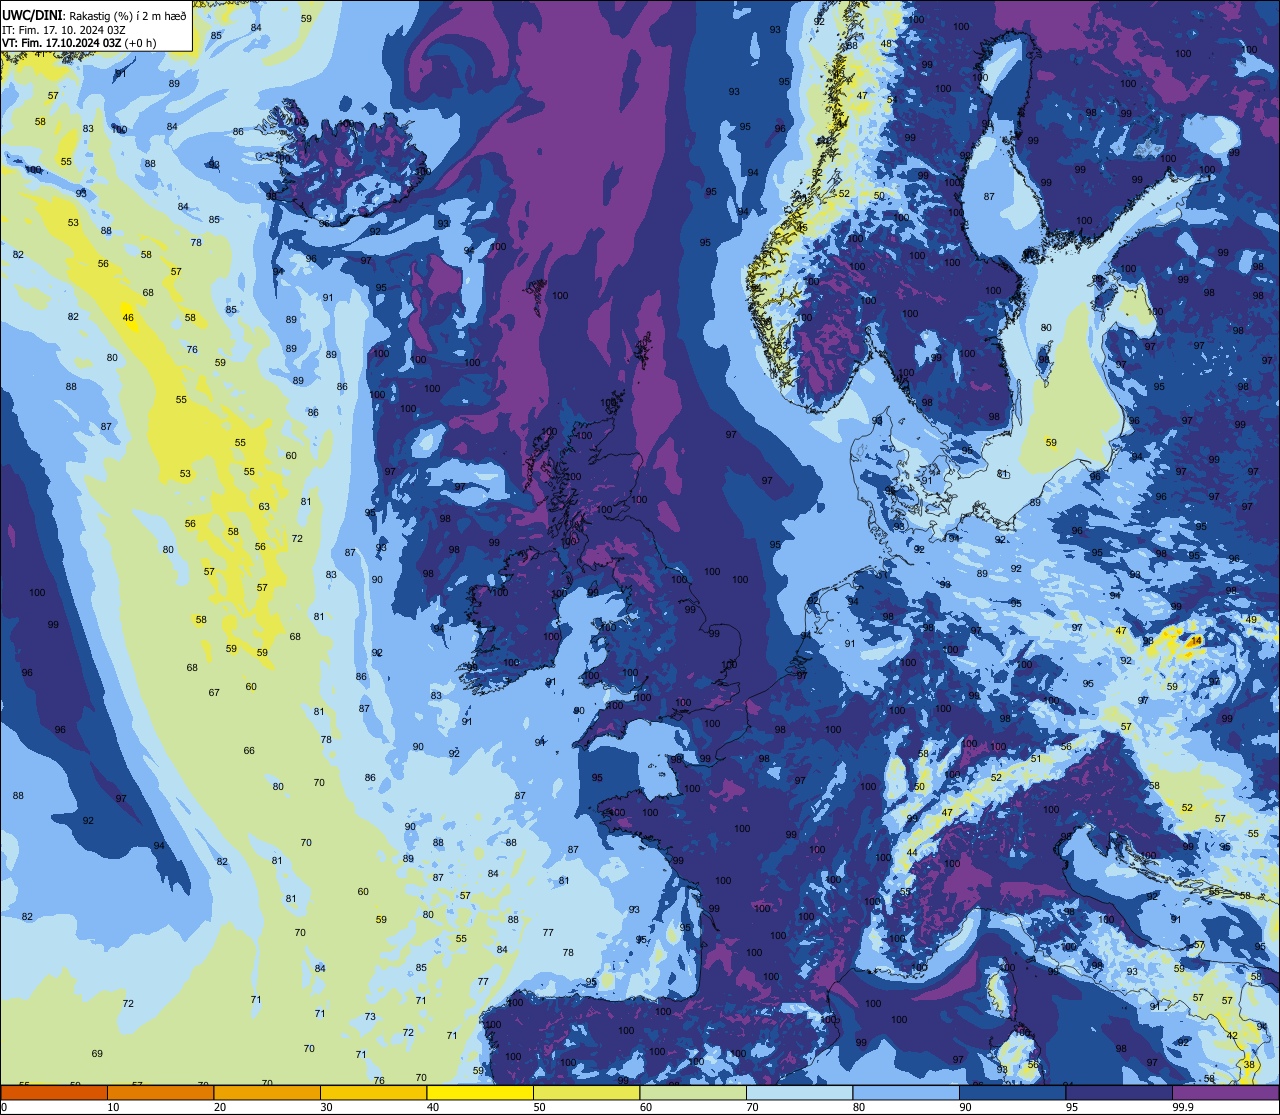Click the value '69' in the lower left corner

click(97, 1053)
